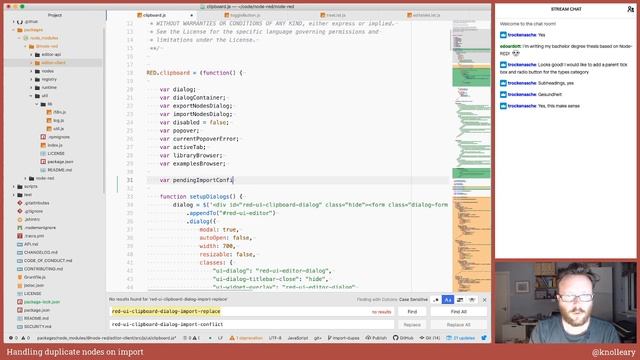Open SECURITY.md in project tree
The width and height of the screenshot is (640, 360).
coord(37,327)
